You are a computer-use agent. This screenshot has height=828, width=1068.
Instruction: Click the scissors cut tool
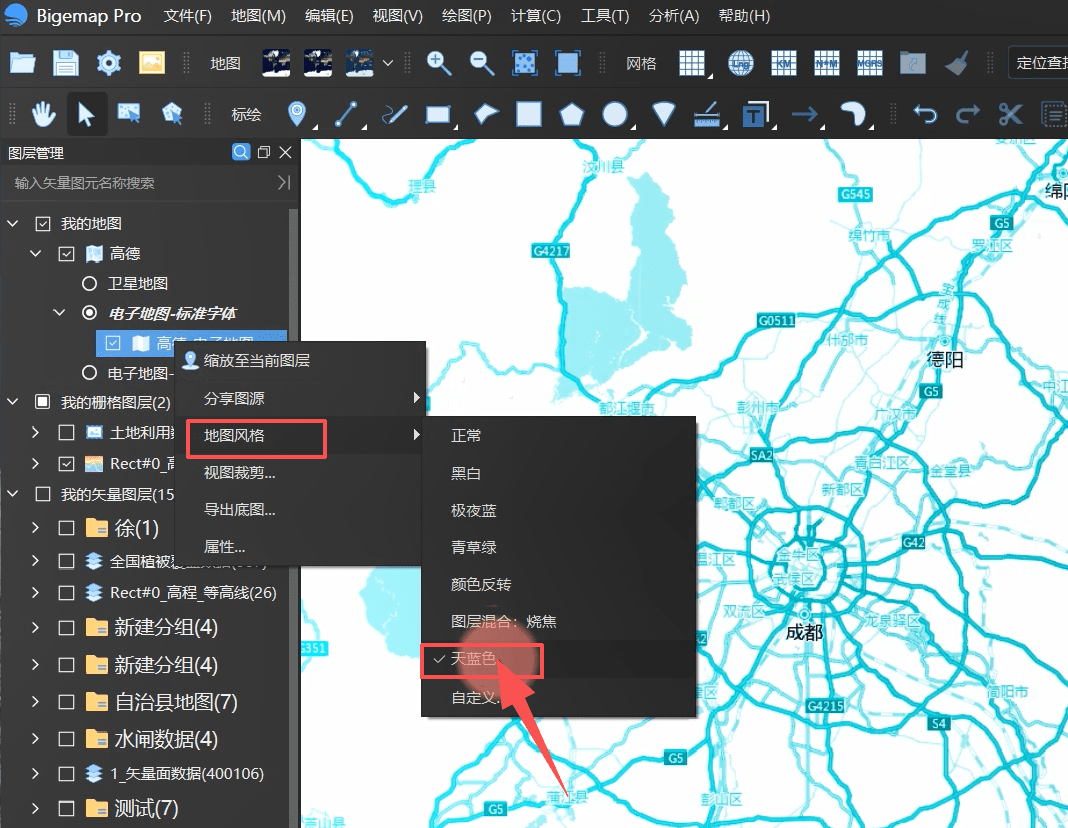1010,114
